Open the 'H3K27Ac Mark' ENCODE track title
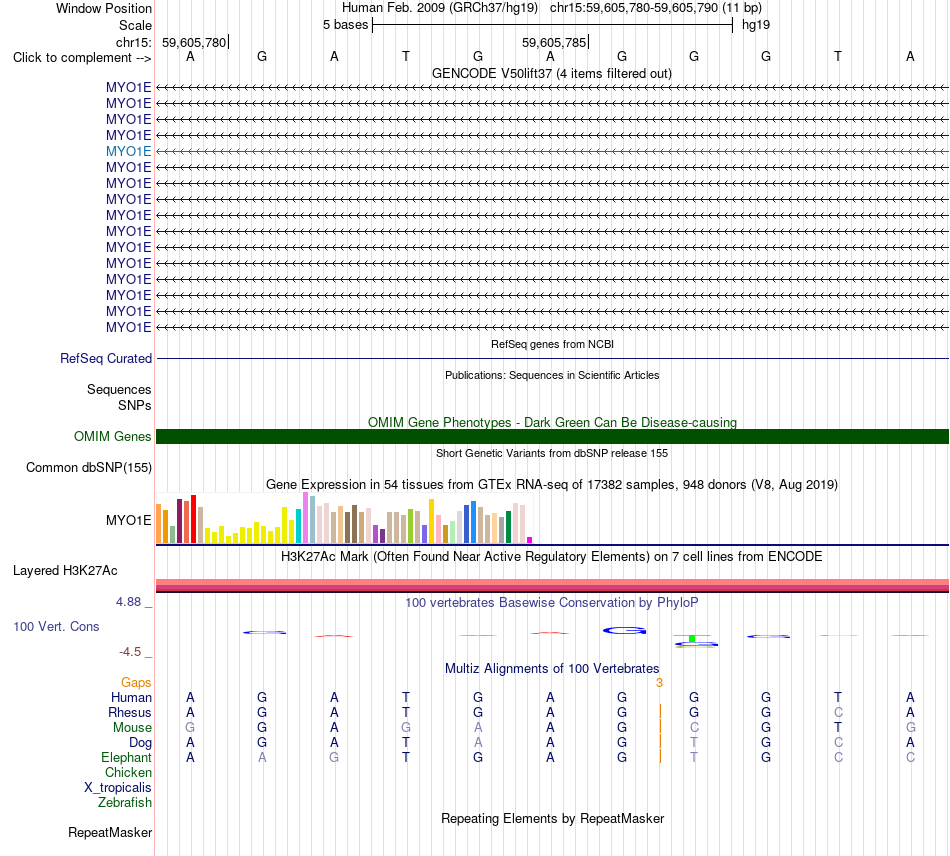The image size is (950, 856). [x=552, y=557]
